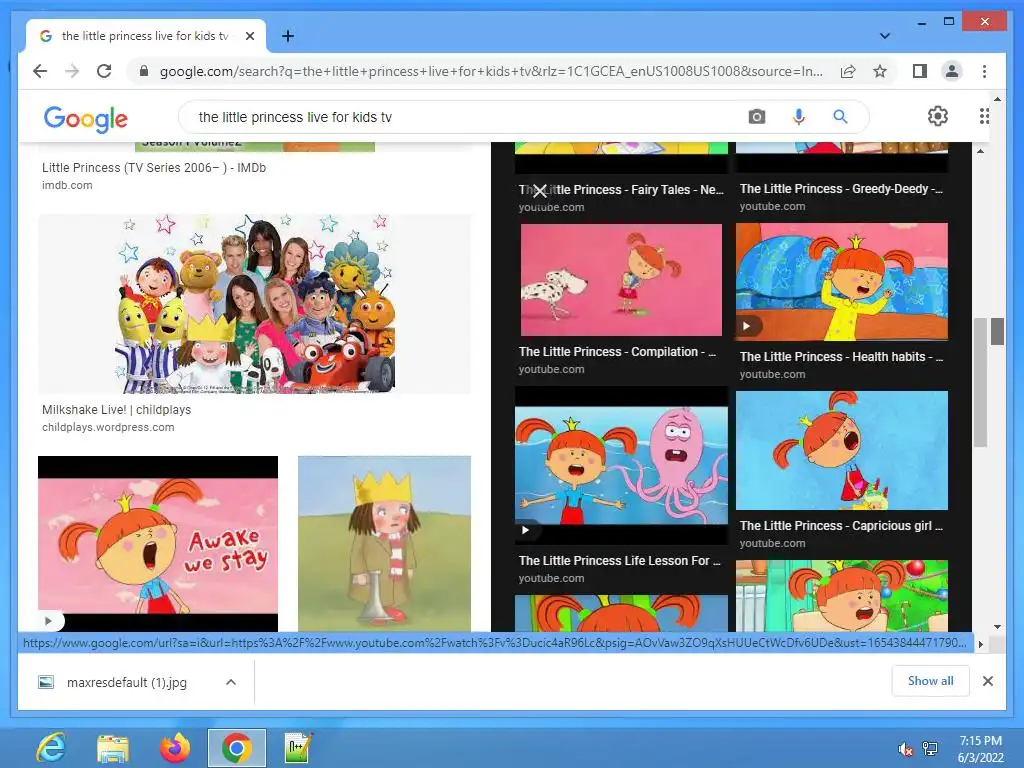Click the image panel scrollbar thumb

(980, 383)
